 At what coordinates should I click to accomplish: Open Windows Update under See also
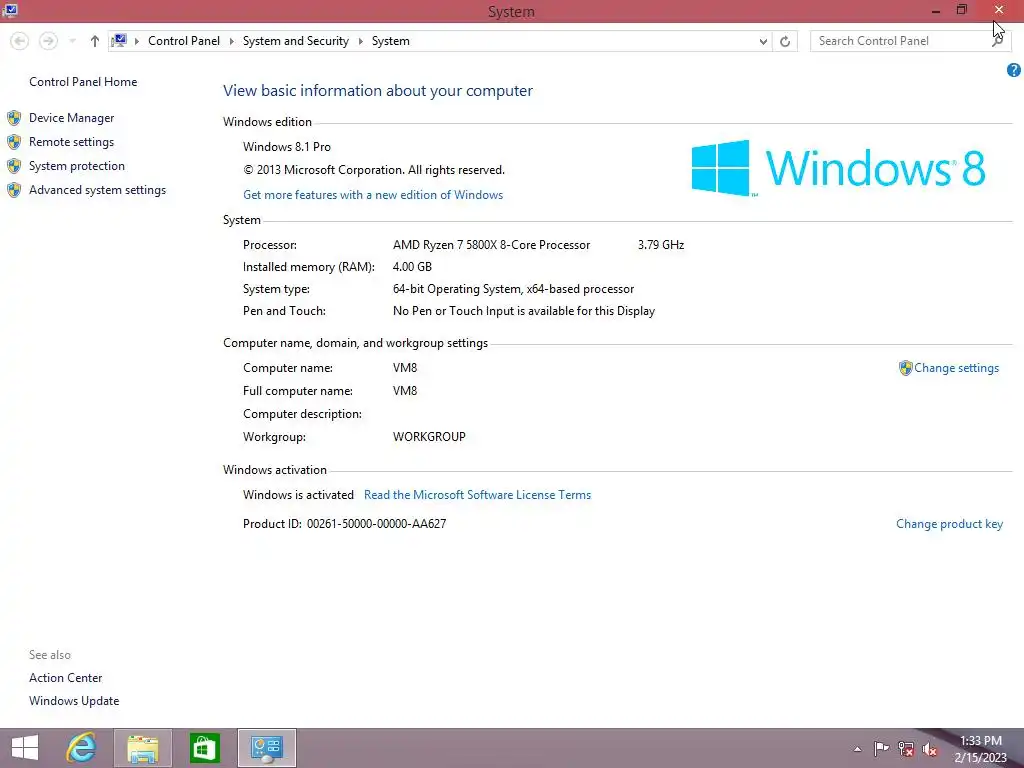point(74,701)
